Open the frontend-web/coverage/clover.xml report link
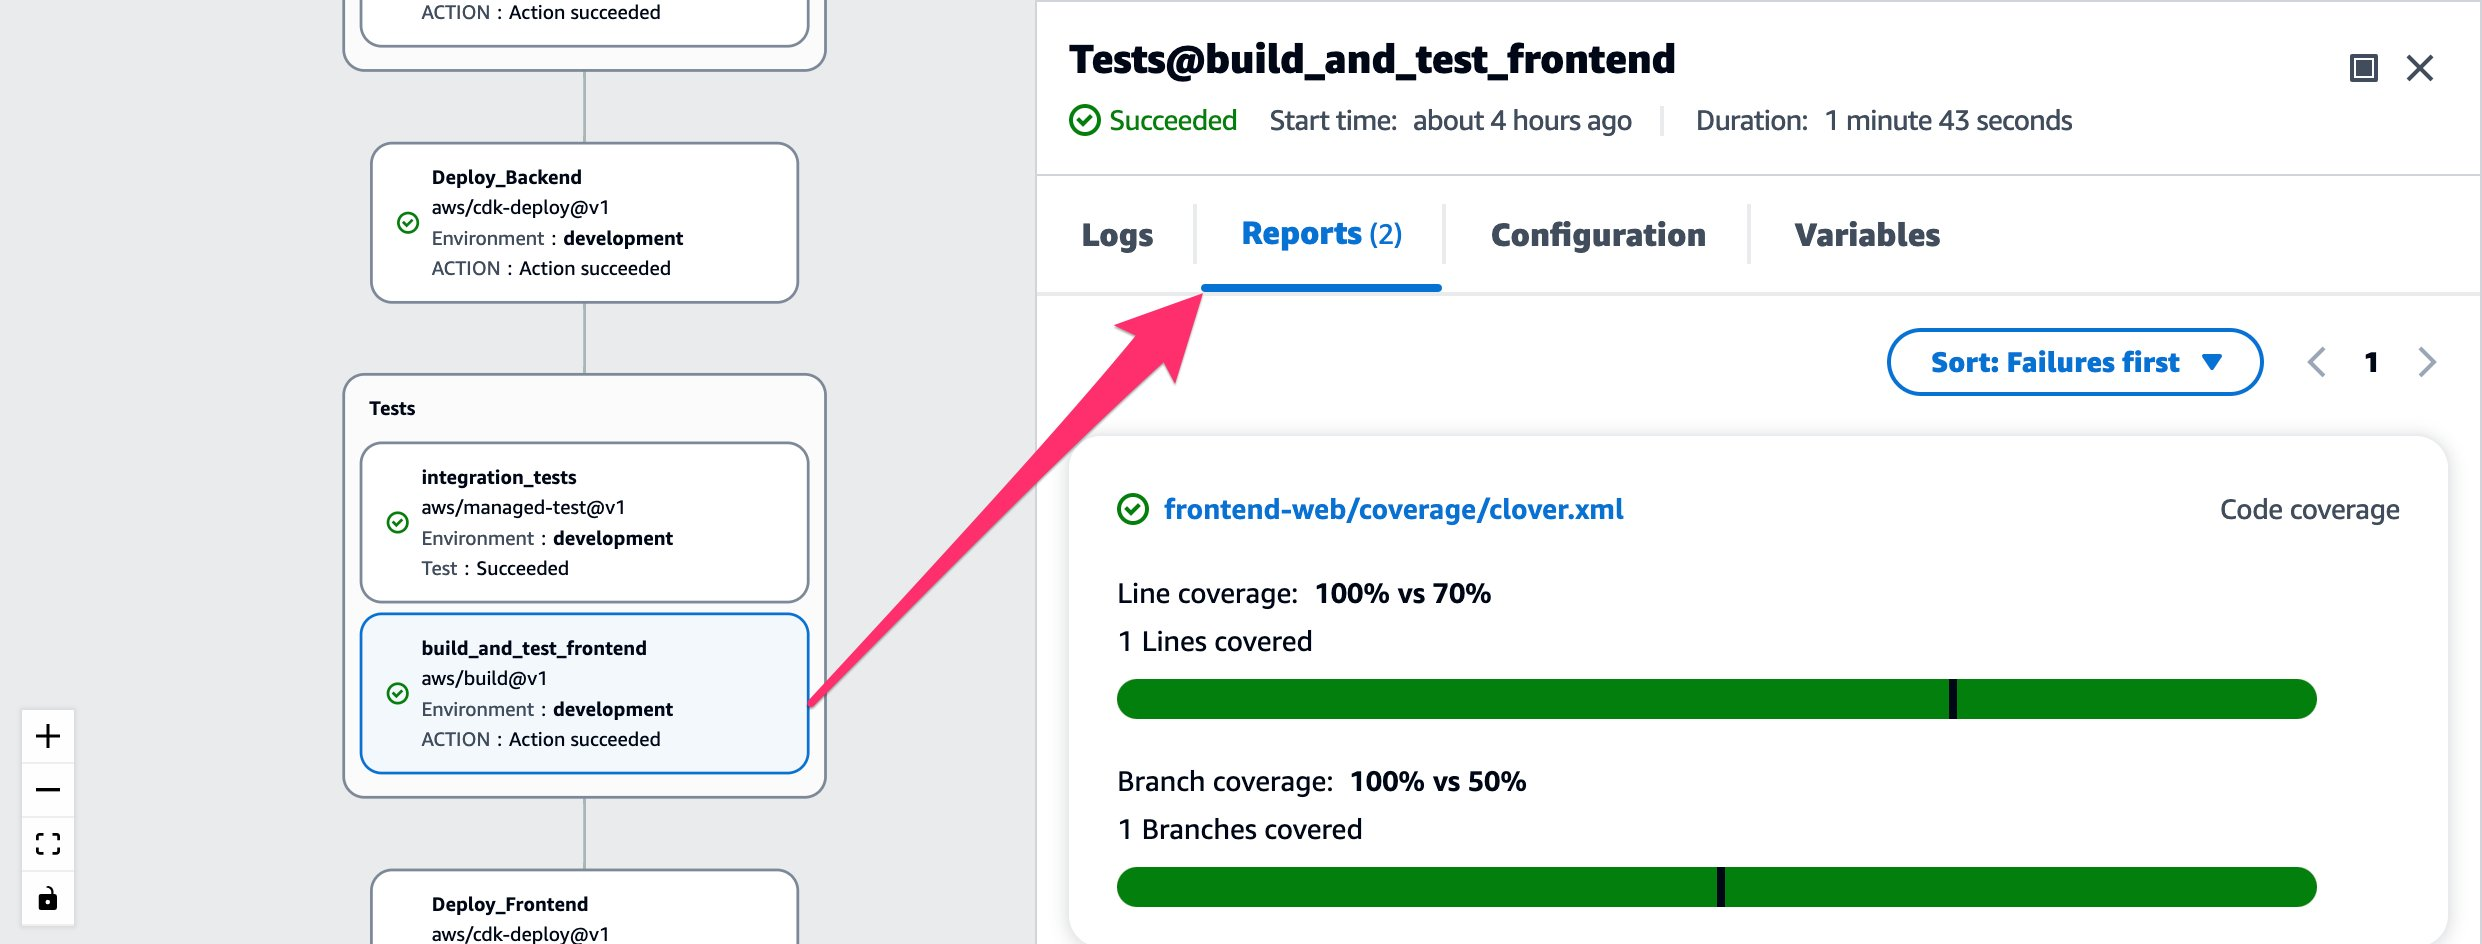 [1394, 510]
